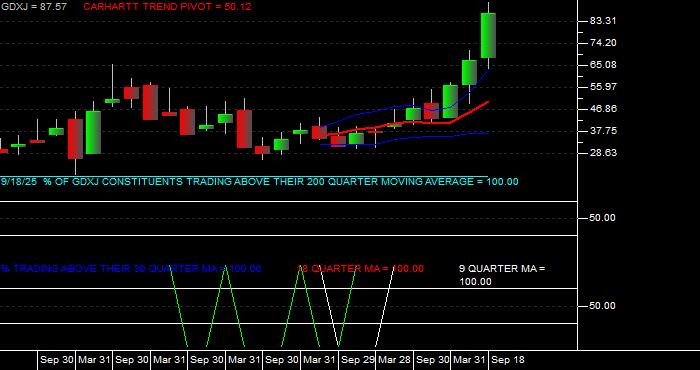Click the 83.31 price axis value
The height and width of the screenshot is (370, 700).
604,21
